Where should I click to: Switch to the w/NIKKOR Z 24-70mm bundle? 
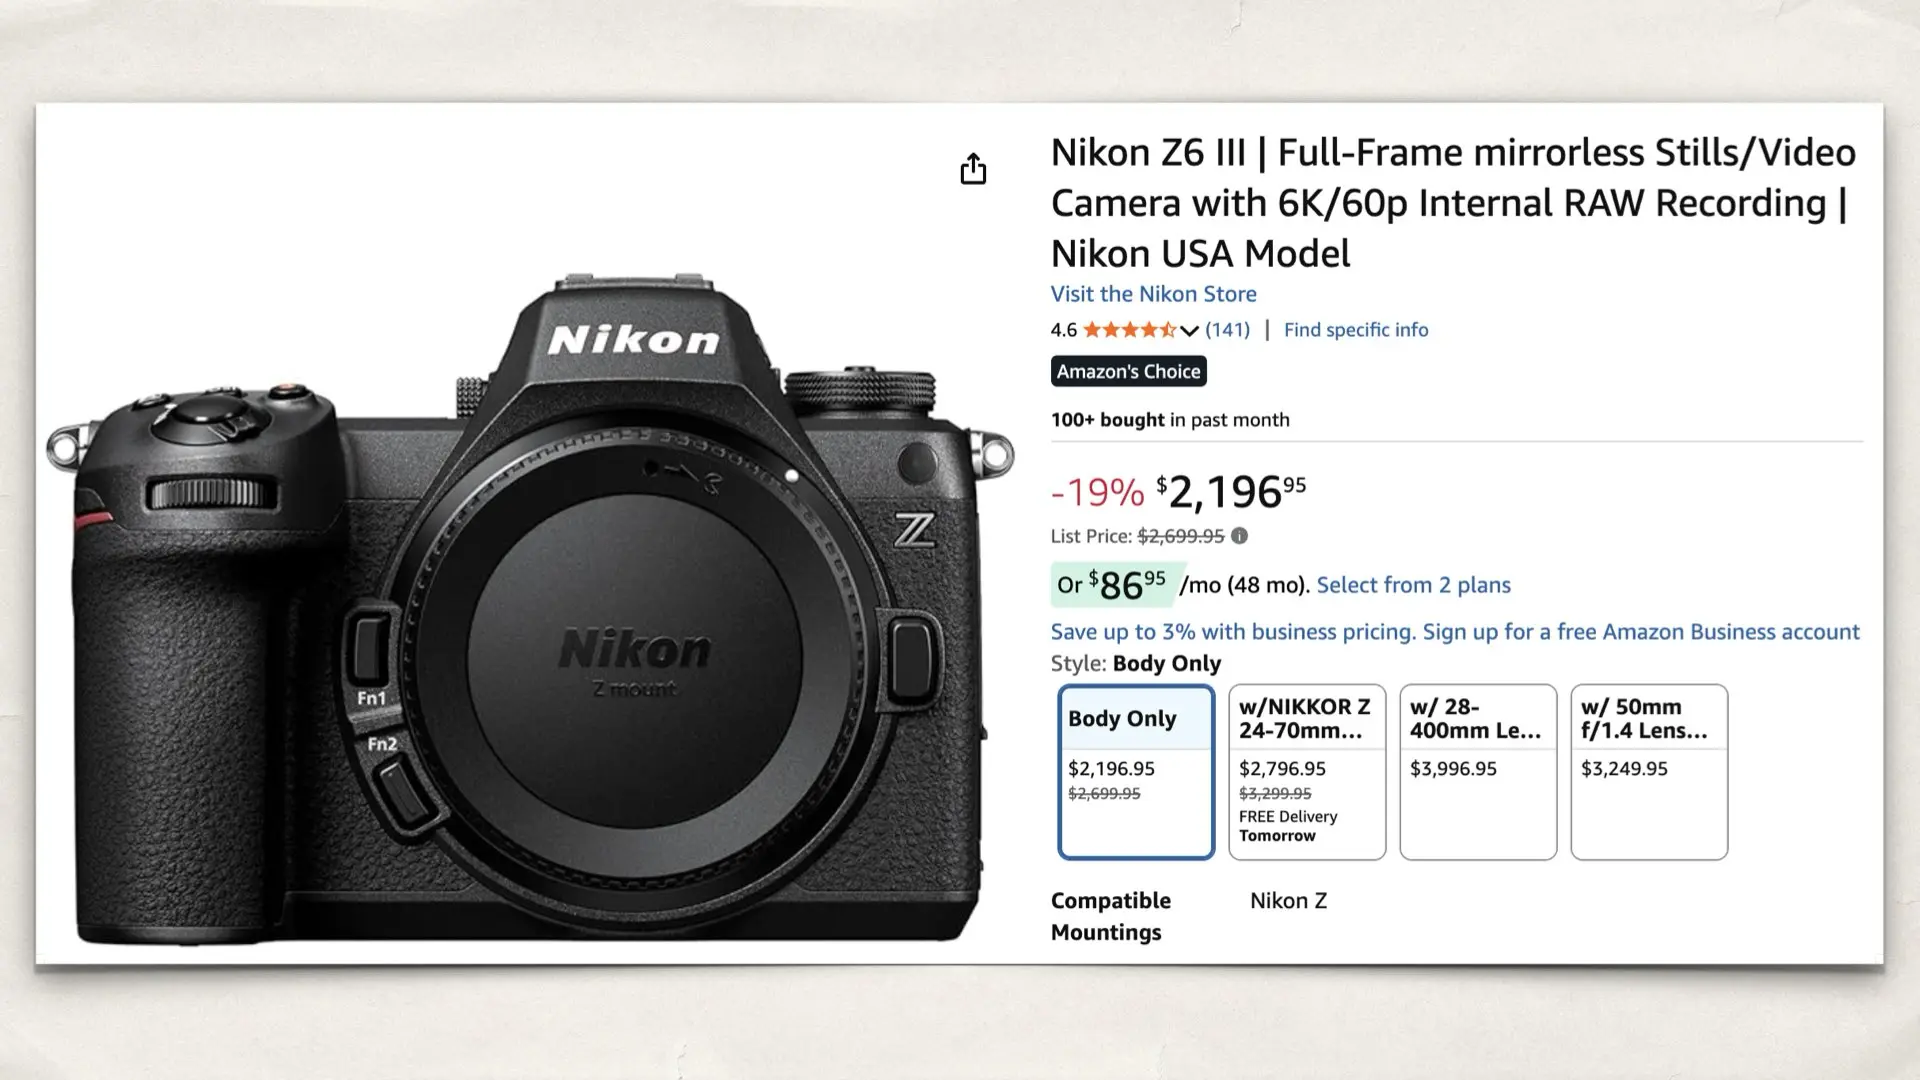[1306, 770]
